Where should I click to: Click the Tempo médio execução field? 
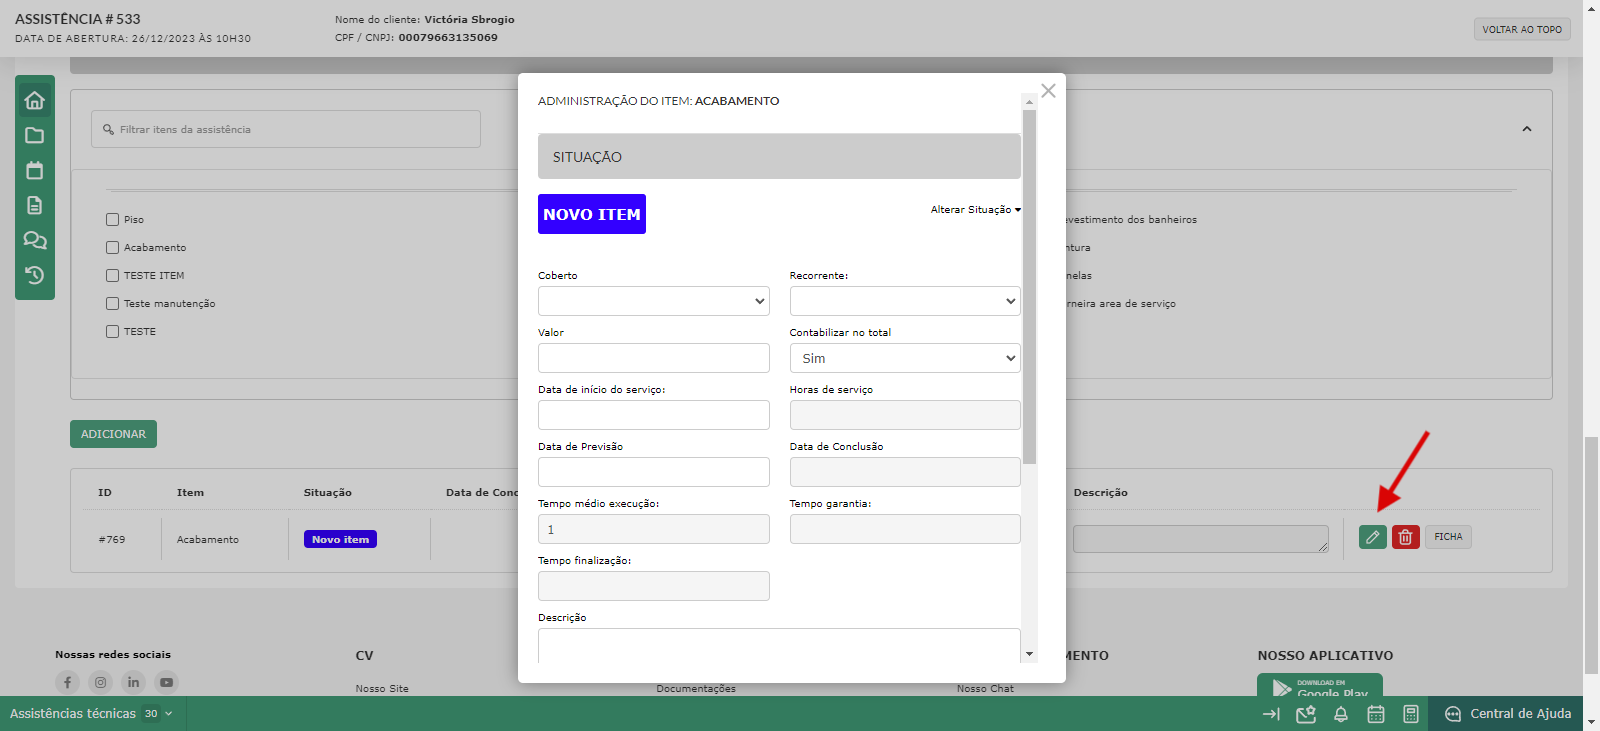pyautogui.click(x=654, y=529)
